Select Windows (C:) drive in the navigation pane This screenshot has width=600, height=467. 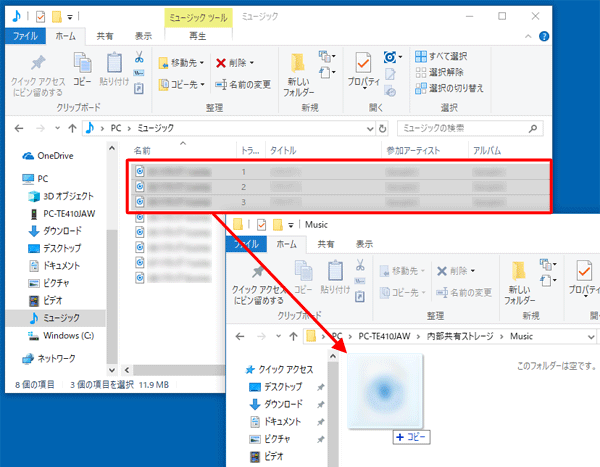pyautogui.click(x=68, y=334)
